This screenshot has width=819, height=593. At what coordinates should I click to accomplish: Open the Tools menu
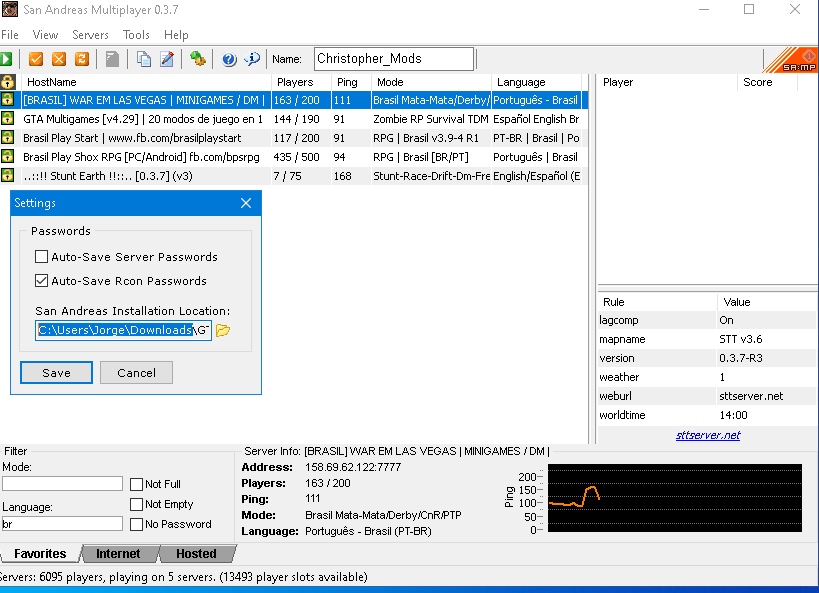pos(136,35)
